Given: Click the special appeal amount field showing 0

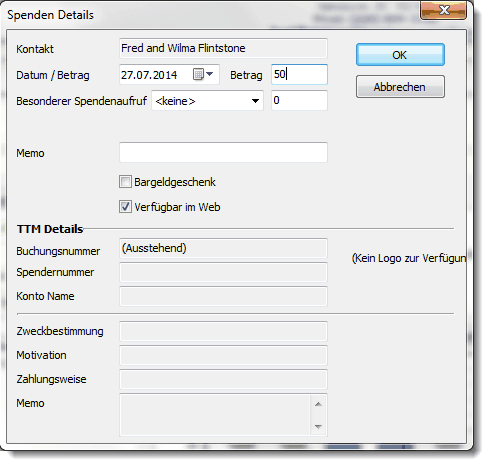Looking at the screenshot, I should point(299,100).
